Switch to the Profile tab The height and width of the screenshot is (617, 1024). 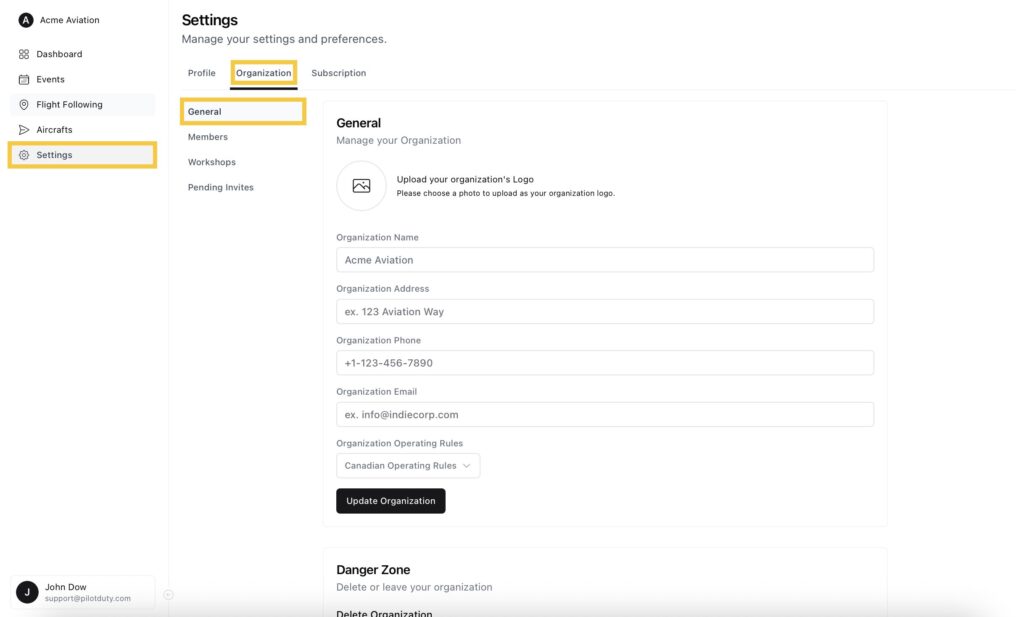point(201,72)
